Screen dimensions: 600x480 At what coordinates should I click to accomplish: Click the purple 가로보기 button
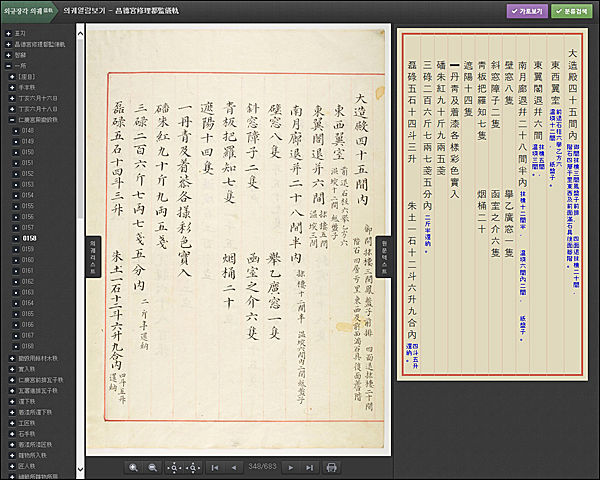527,11
